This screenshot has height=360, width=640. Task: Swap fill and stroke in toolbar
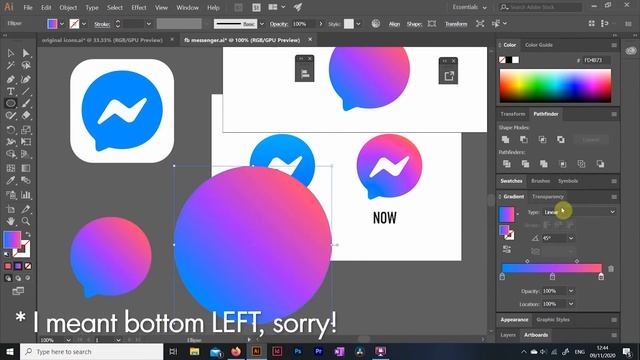tap(28, 235)
